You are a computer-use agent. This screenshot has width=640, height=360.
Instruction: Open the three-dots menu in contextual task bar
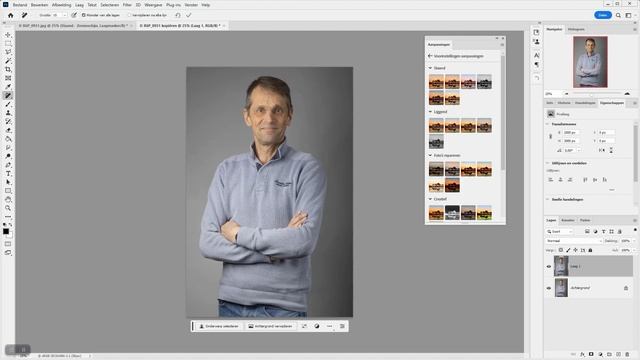click(x=329, y=326)
